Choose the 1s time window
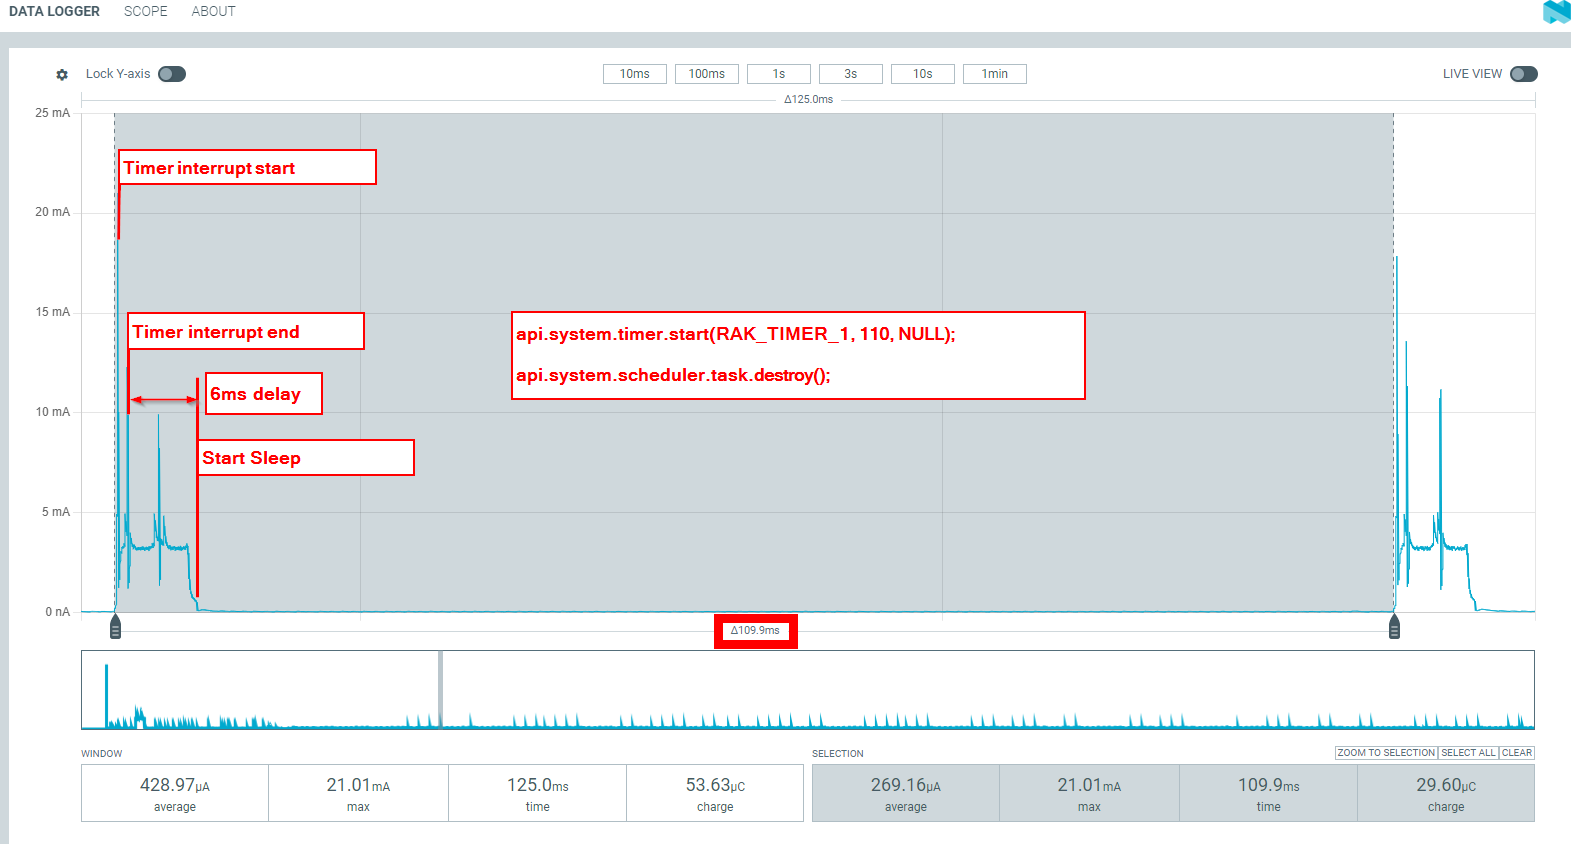The height and width of the screenshot is (844, 1571). (x=778, y=74)
